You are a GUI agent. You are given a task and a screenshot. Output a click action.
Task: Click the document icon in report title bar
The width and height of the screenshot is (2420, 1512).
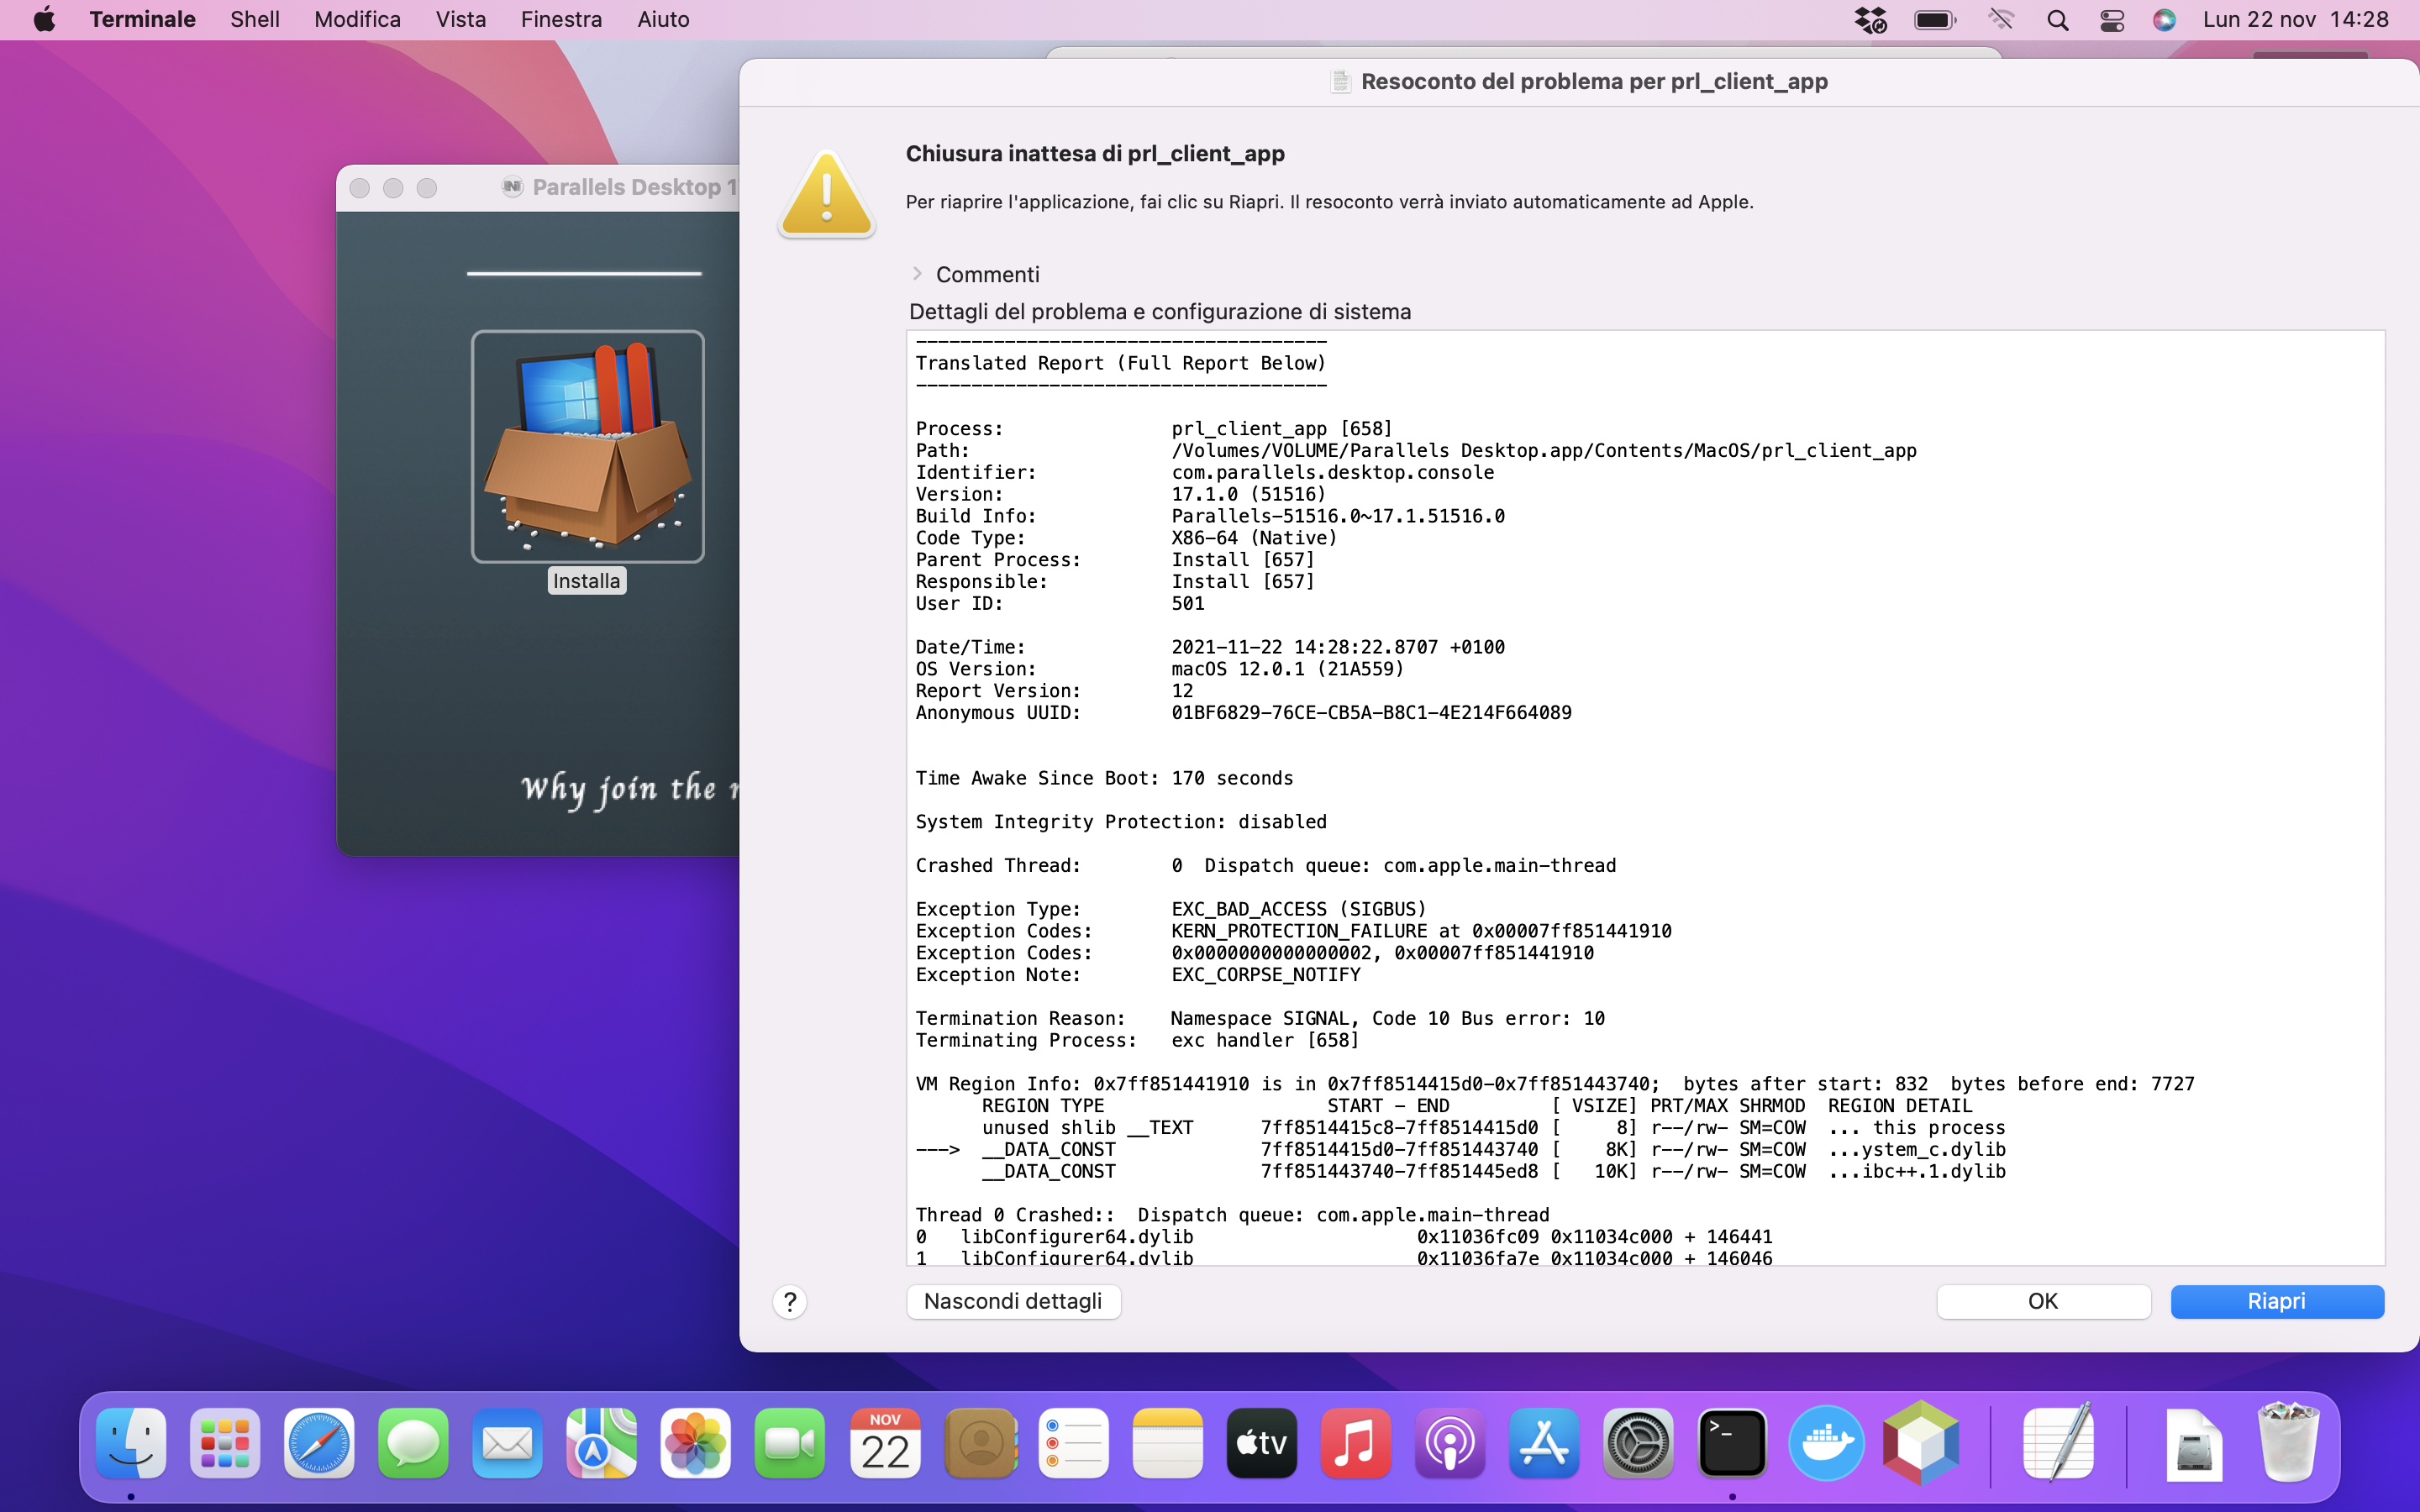pos(1340,81)
